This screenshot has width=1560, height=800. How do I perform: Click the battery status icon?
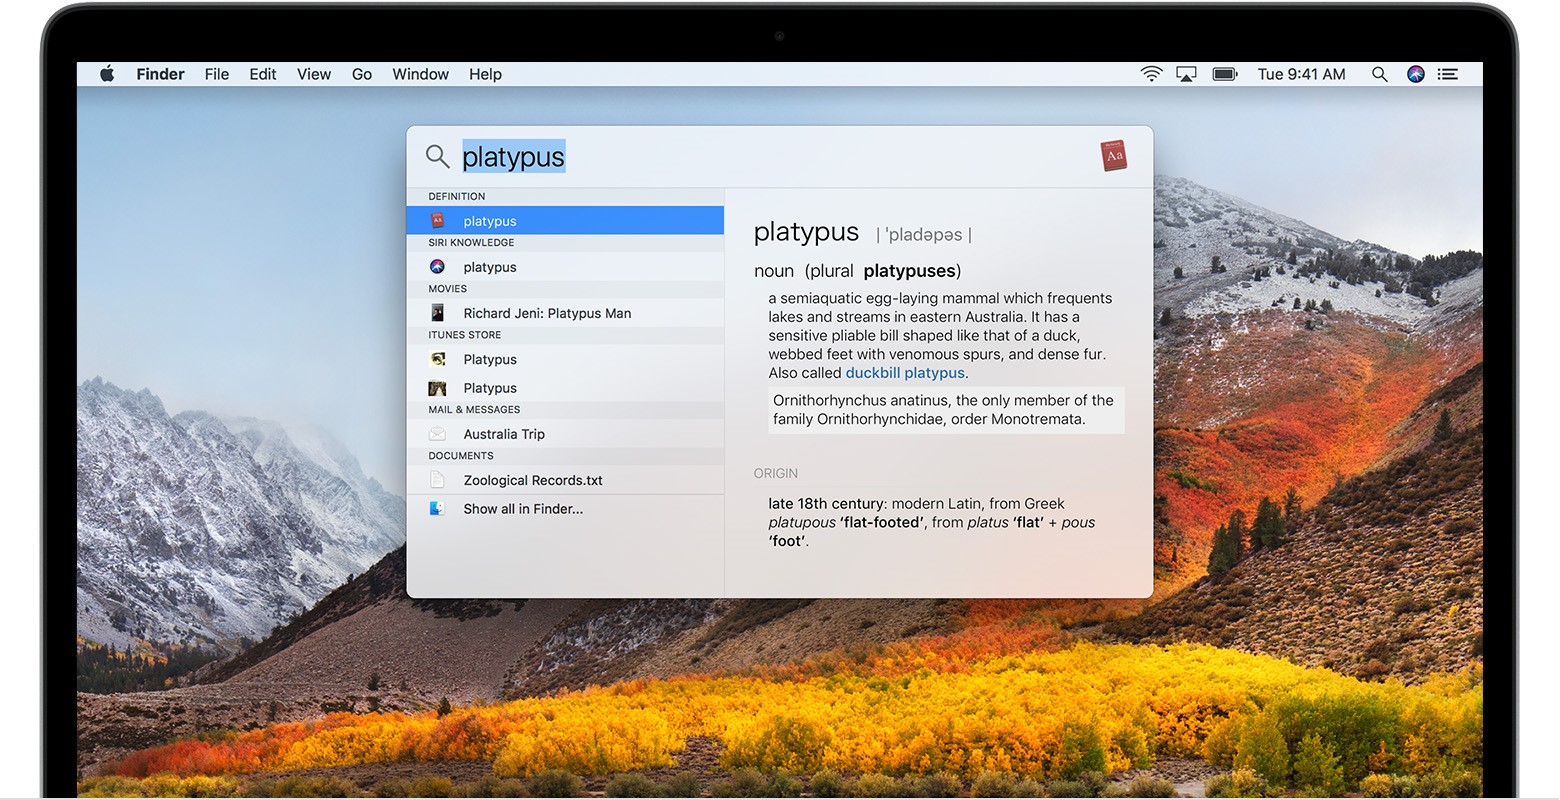coord(1225,74)
